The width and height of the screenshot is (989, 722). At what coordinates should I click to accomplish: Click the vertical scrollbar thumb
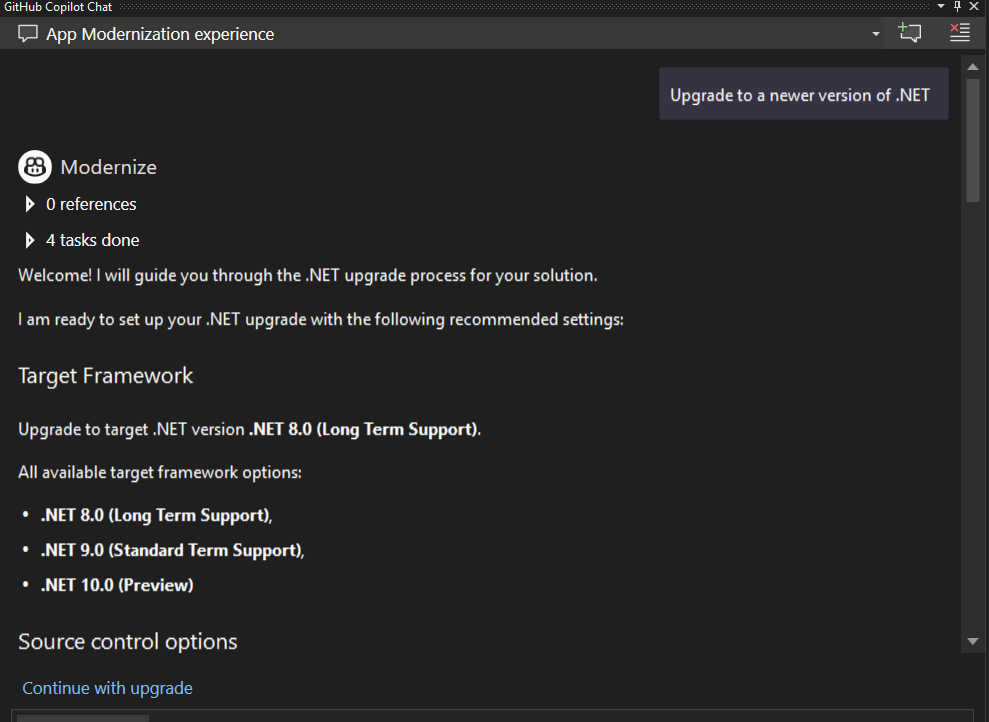pos(973,140)
